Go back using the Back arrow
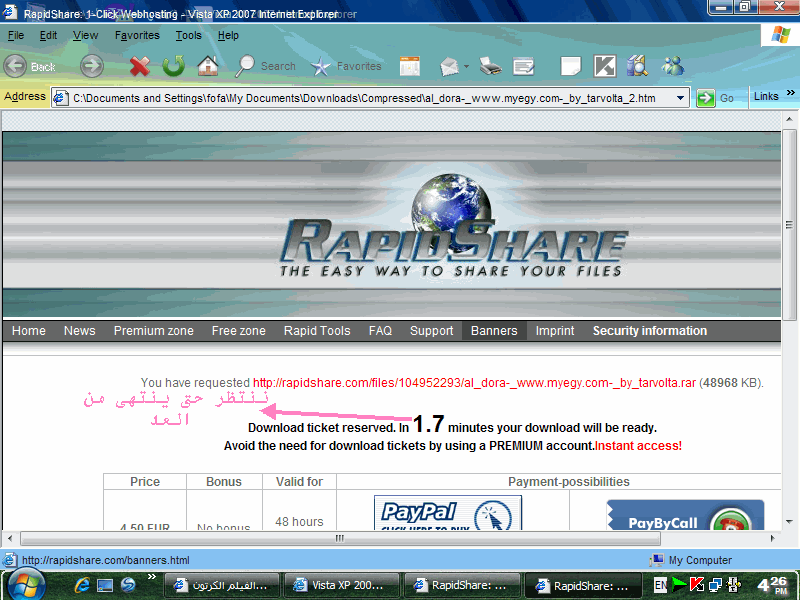The height and width of the screenshot is (600, 800). pyautogui.click(x=15, y=66)
